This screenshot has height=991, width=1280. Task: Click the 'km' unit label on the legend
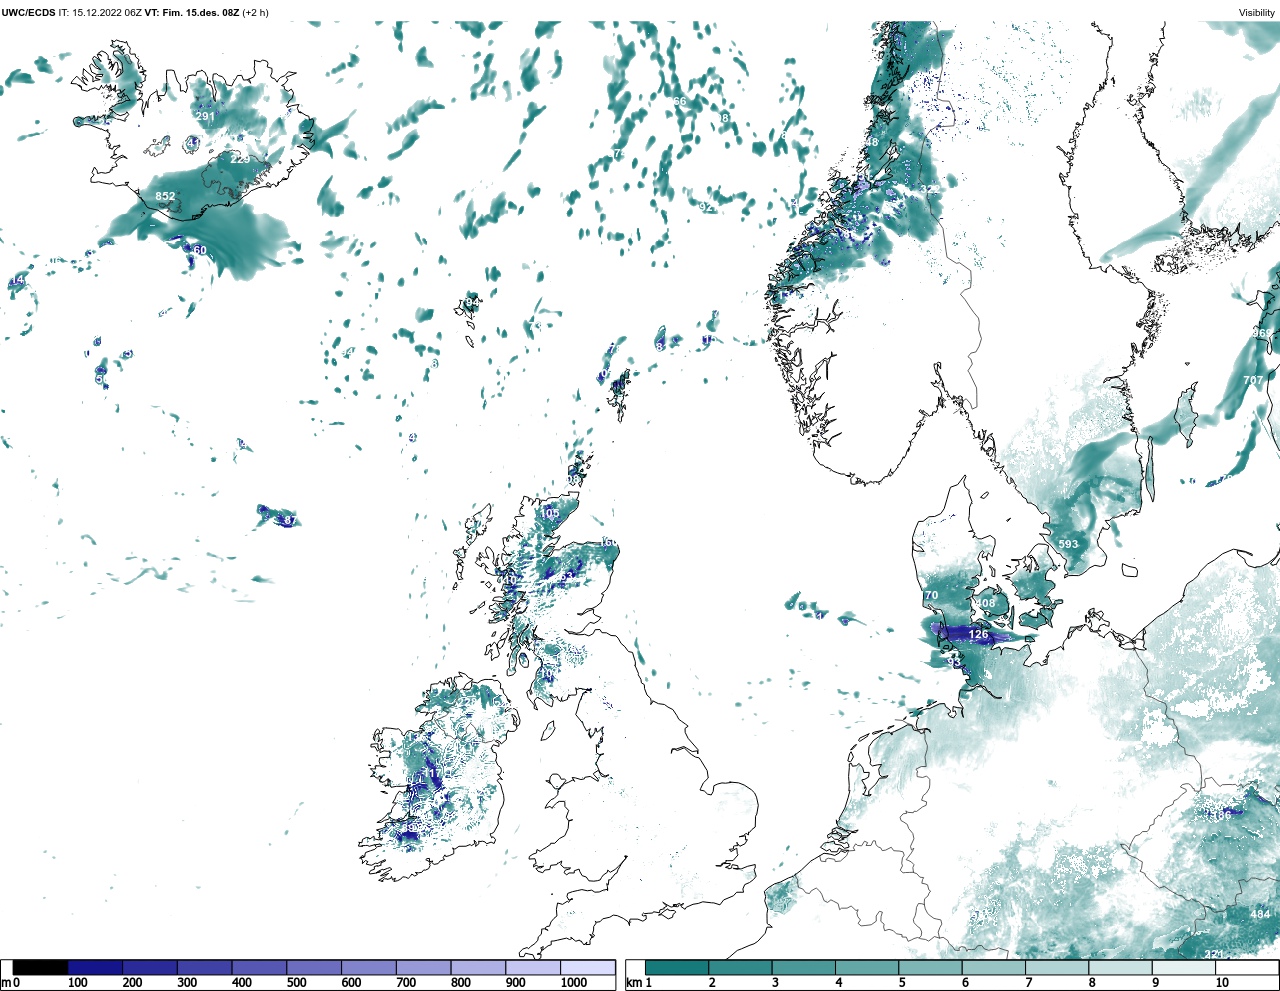click(x=632, y=983)
